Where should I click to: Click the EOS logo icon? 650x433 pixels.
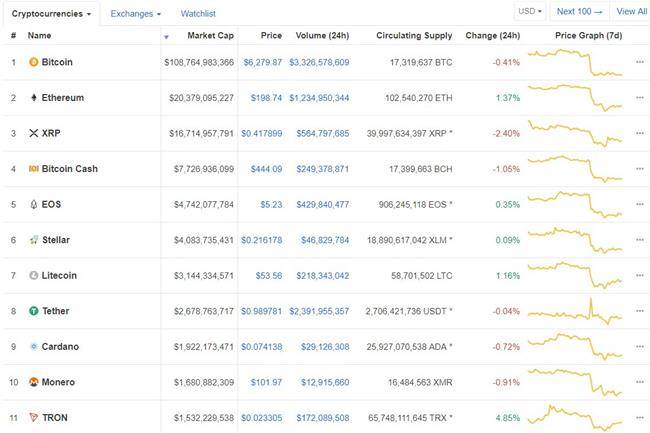pos(34,204)
